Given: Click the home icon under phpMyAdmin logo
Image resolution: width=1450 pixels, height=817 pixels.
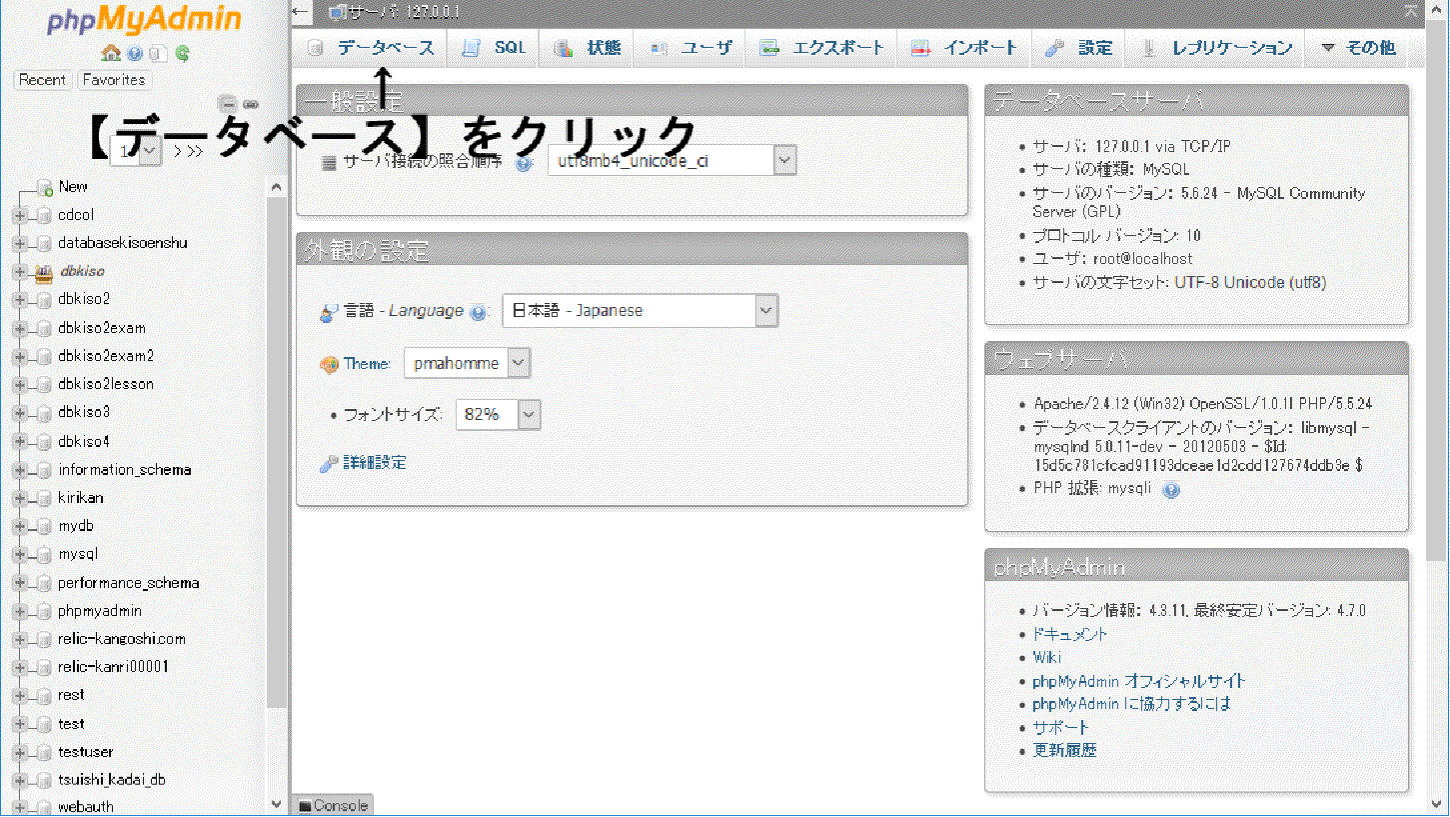Looking at the screenshot, I should click(111, 54).
